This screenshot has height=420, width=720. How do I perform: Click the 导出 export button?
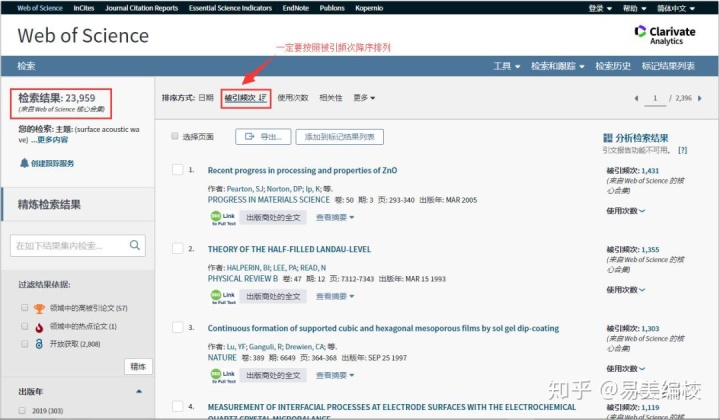tap(263, 137)
